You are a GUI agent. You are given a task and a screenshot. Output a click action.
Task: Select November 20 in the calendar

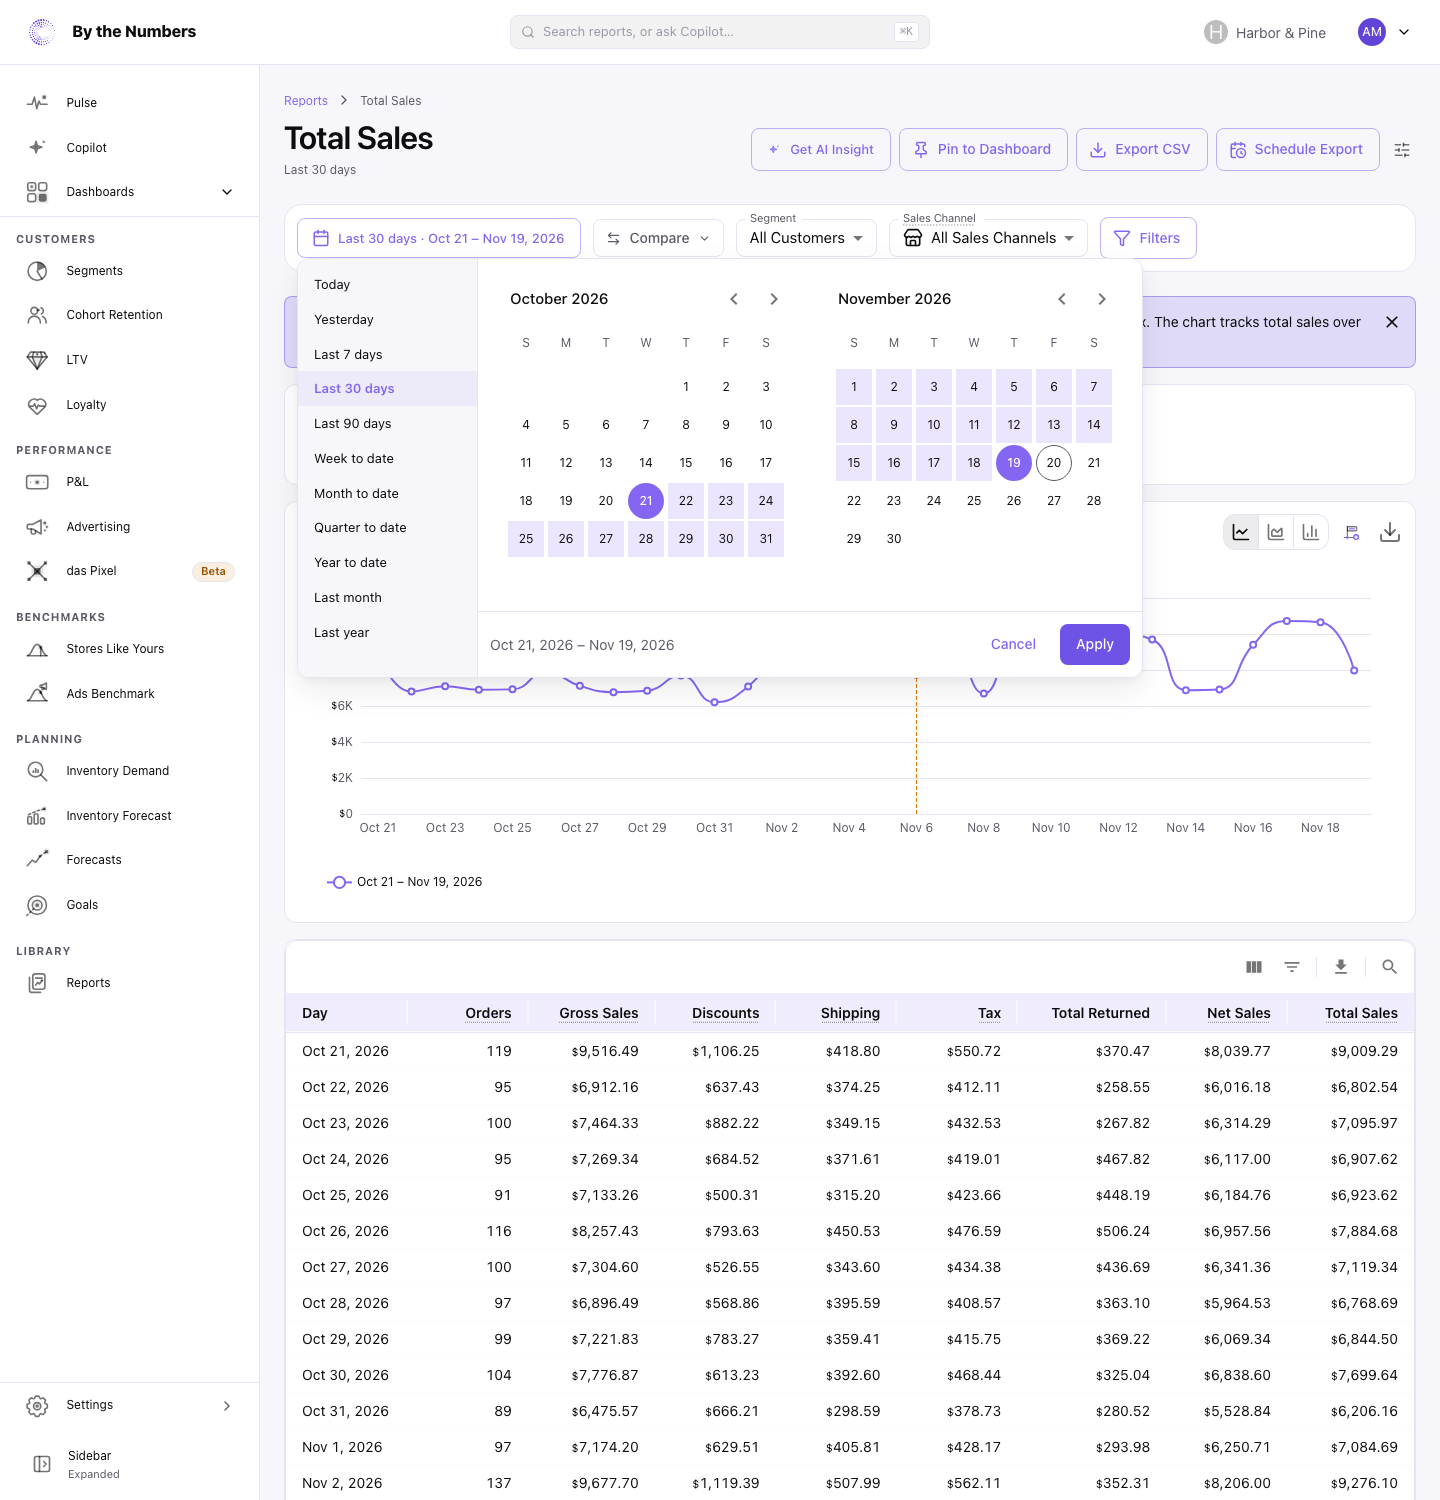(x=1054, y=463)
